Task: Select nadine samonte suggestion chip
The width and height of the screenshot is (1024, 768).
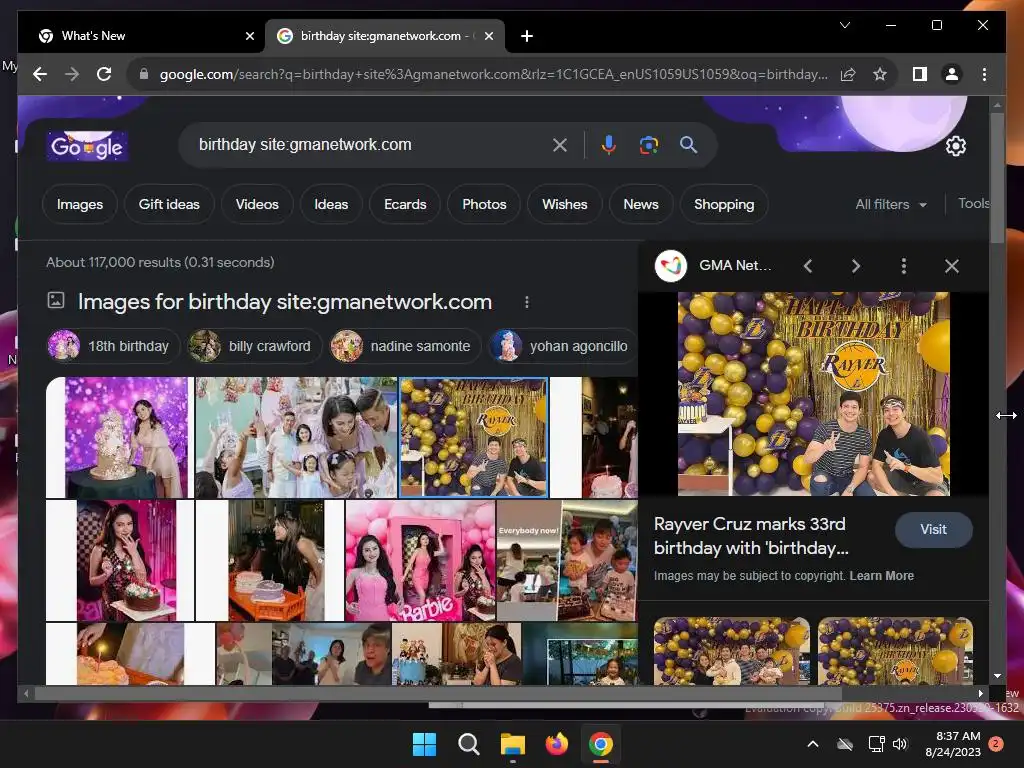Action: point(406,346)
